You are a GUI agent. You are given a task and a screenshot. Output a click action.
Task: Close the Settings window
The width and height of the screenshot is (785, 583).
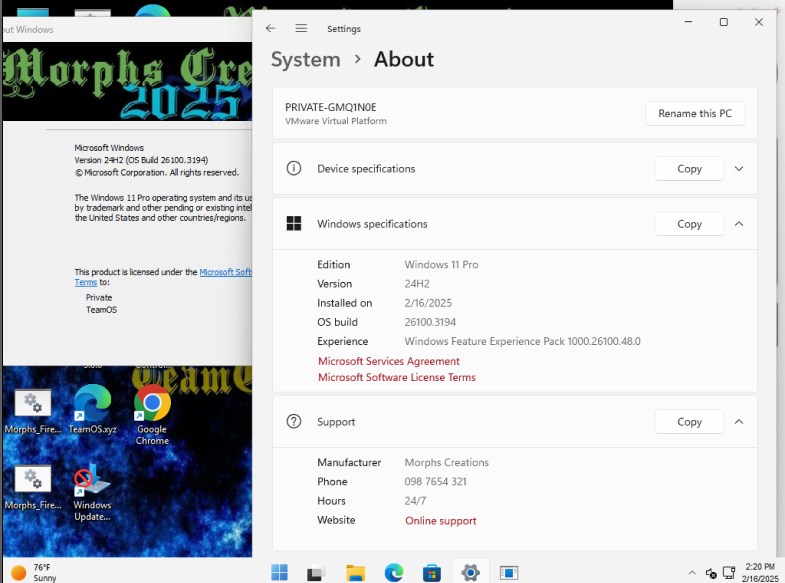[x=758, y=22]
